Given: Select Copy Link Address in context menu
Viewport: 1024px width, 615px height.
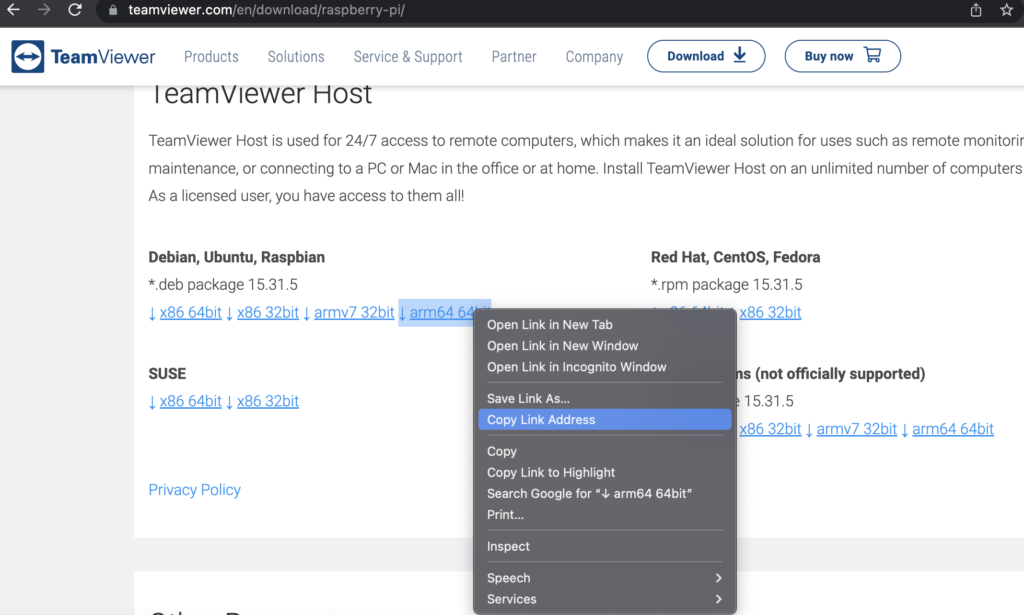Looking at the screenshot, I should pyautogui.click(x=605, y=420).
